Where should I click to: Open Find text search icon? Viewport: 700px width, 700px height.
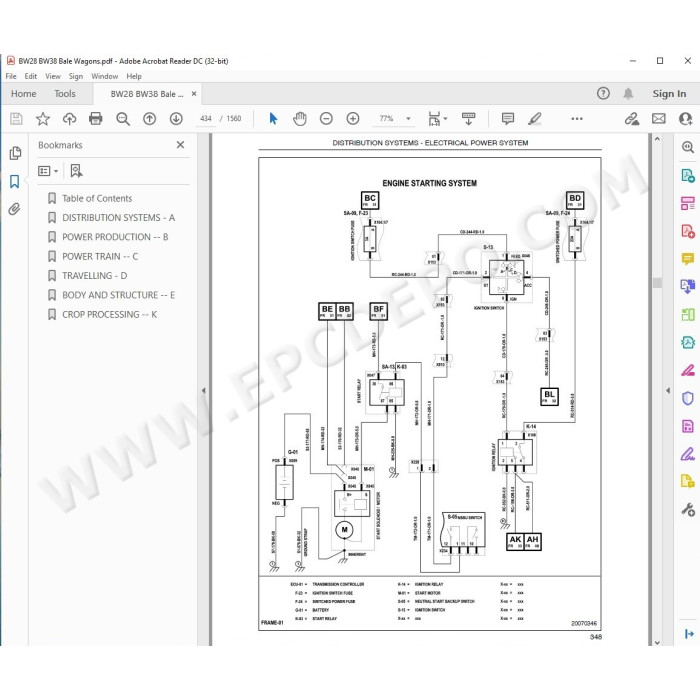tap(123, 119)
